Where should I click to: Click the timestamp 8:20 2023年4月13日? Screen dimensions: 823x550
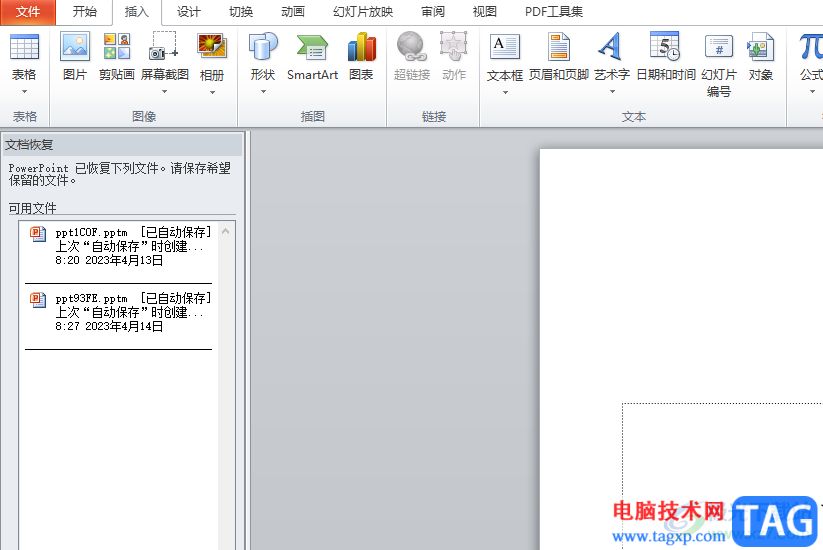pyautogui.click(x=109, y=260)
